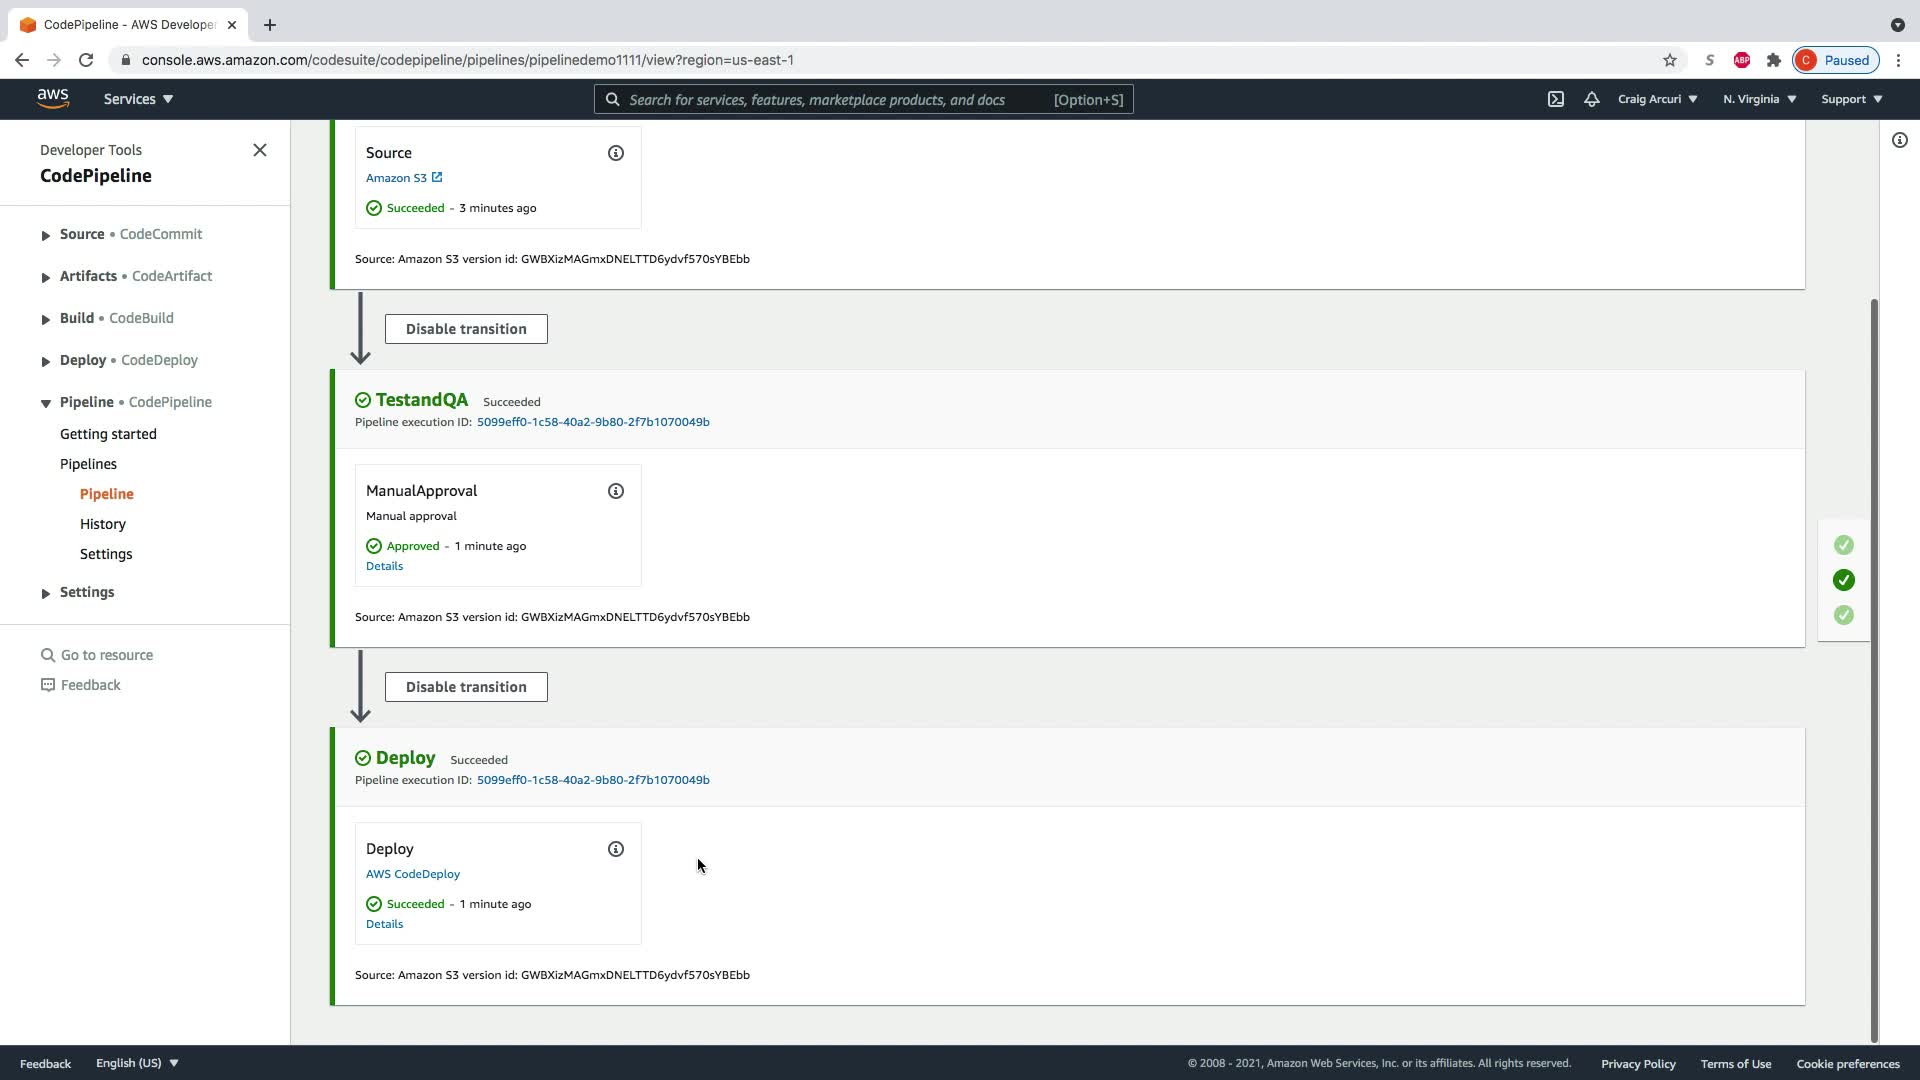
Task: Open History in the Pipeline sidebar
Action: (103, 524)
